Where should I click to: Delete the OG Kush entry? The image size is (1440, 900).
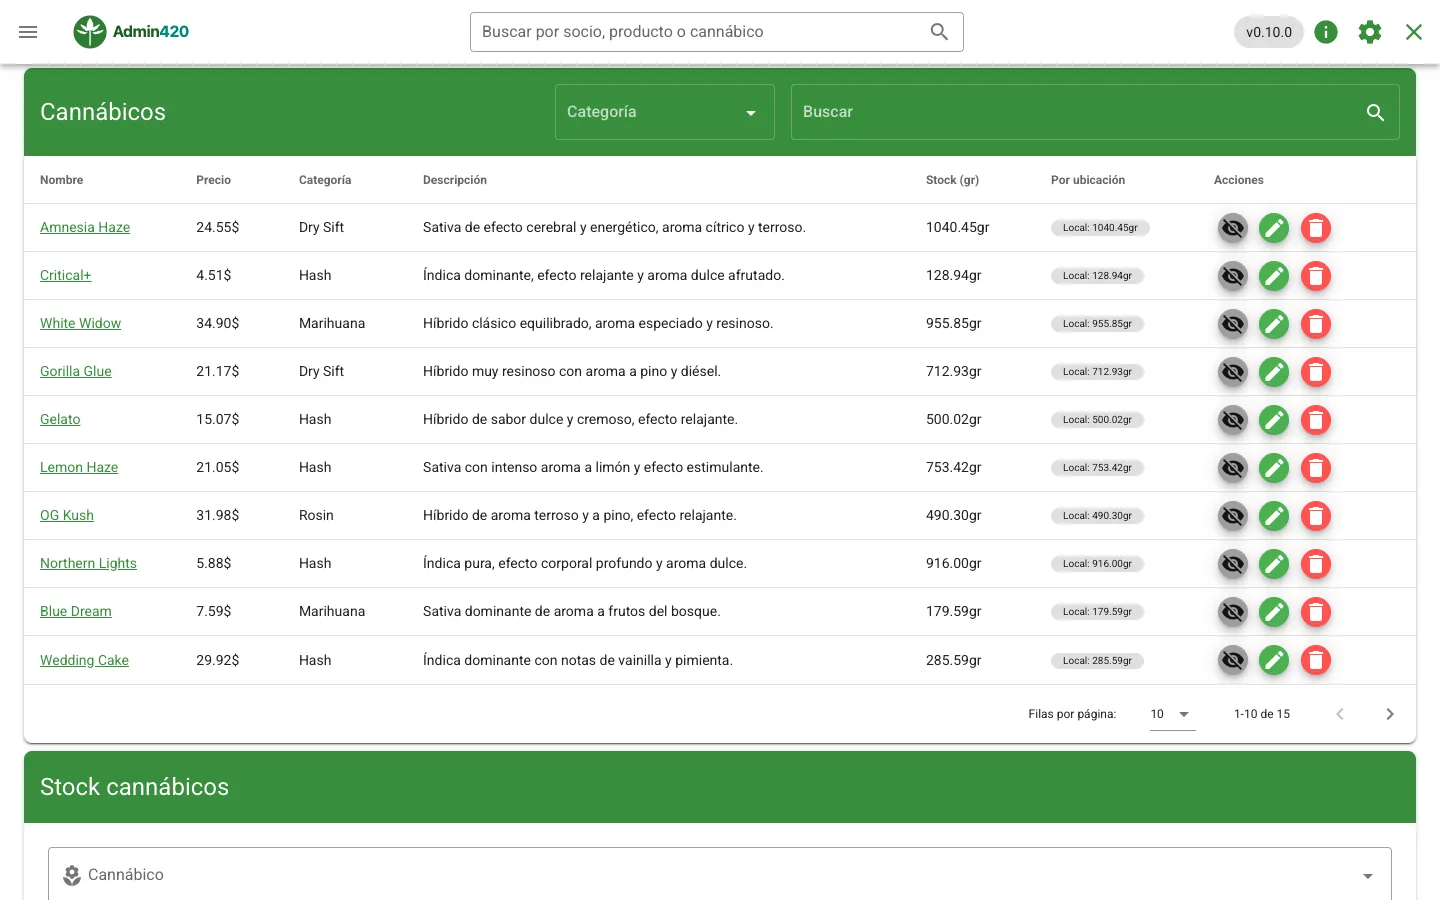[x=1316, y=516]
